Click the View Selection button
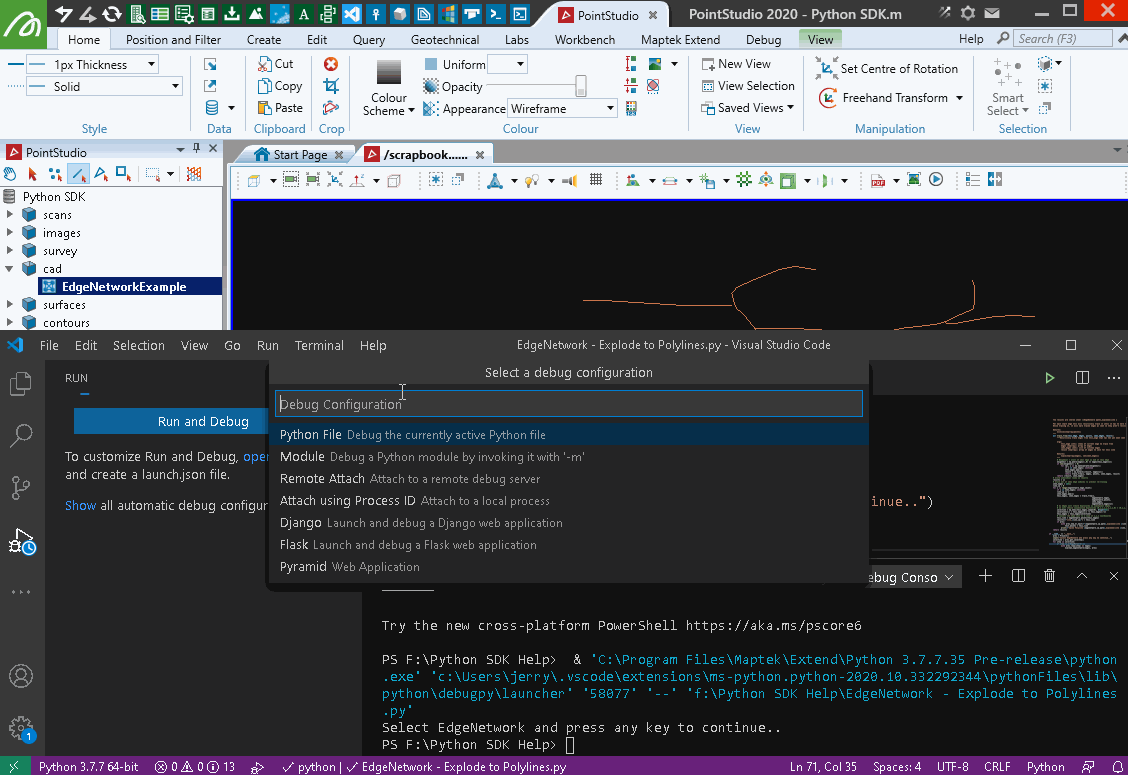1128x775 pixels. click(748, 86)
